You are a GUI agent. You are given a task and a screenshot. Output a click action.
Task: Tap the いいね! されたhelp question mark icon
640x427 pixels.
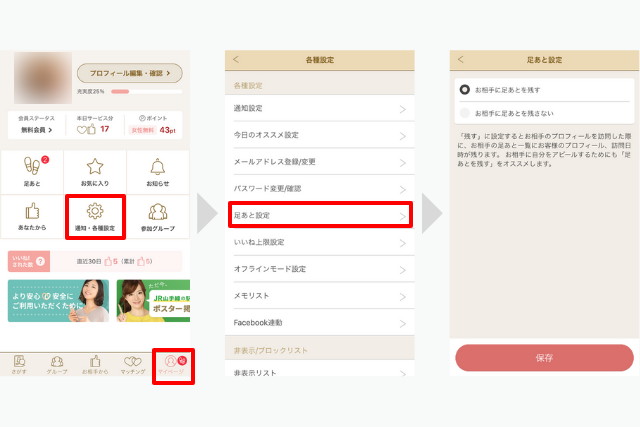pos(40,261)
